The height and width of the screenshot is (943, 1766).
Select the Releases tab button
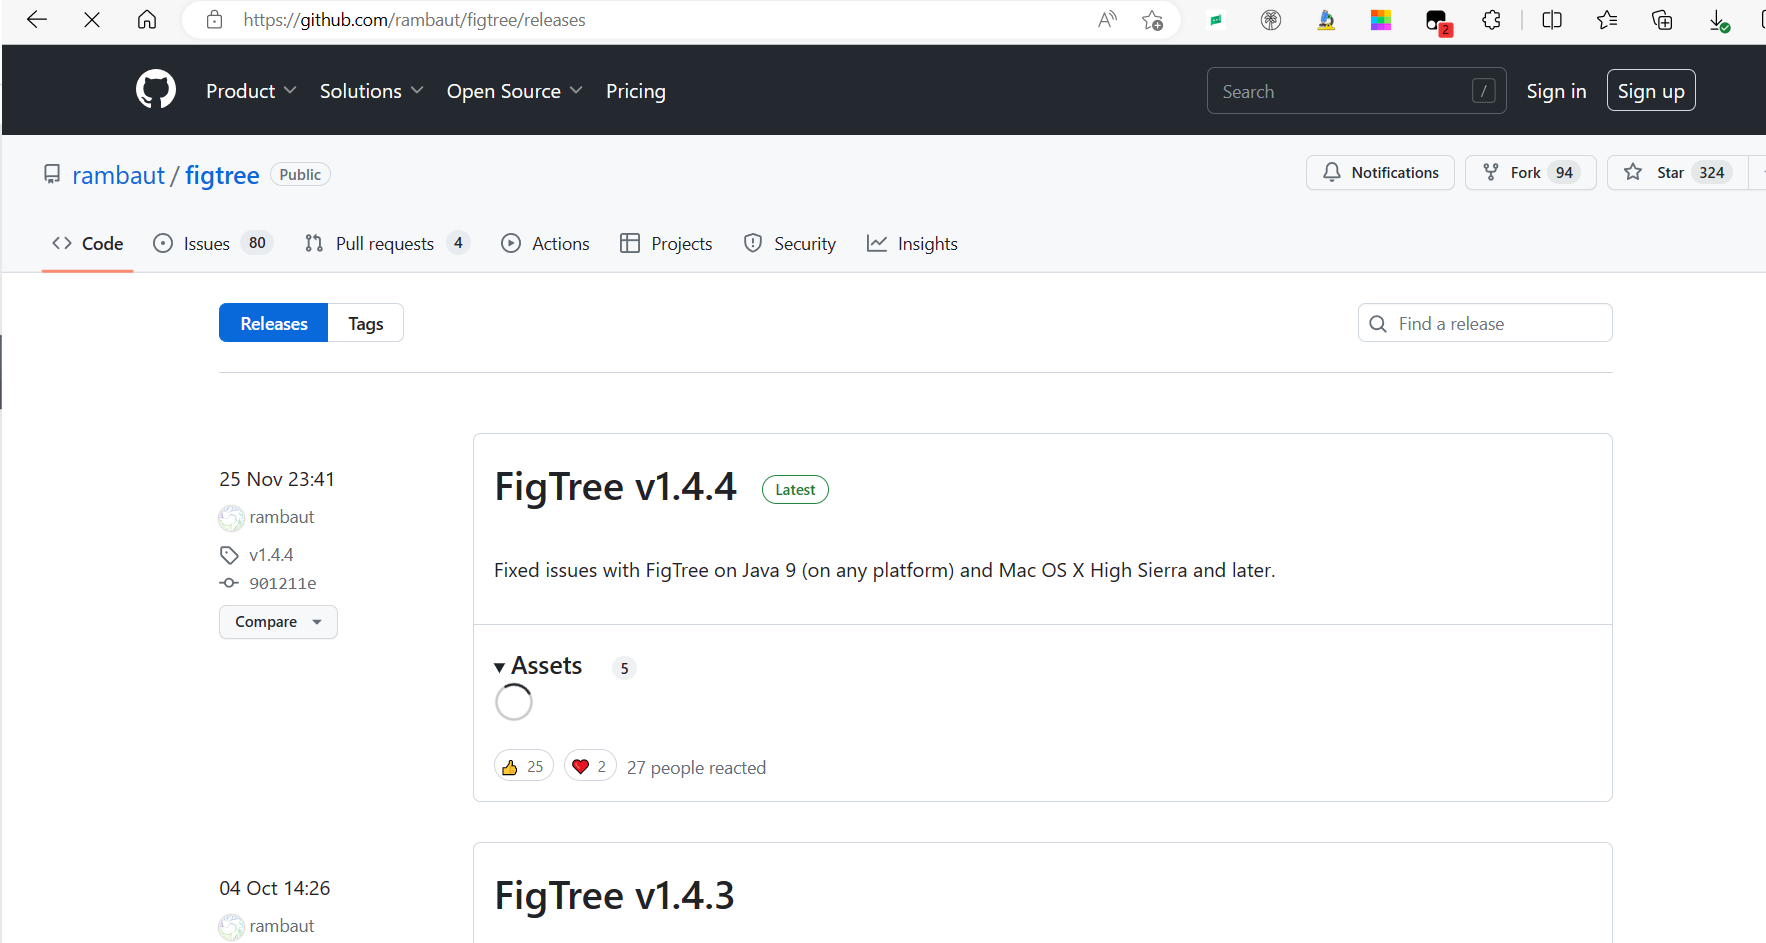274,323
